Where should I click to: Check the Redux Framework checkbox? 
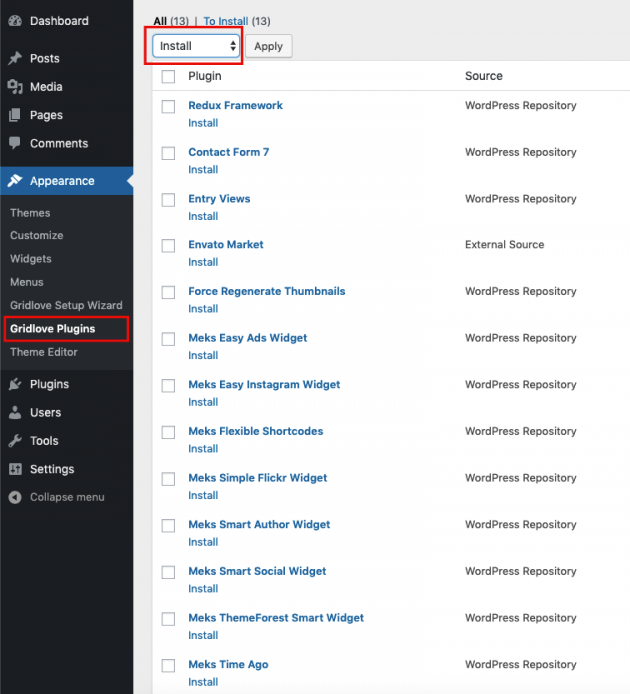click(x=168, y=106)
